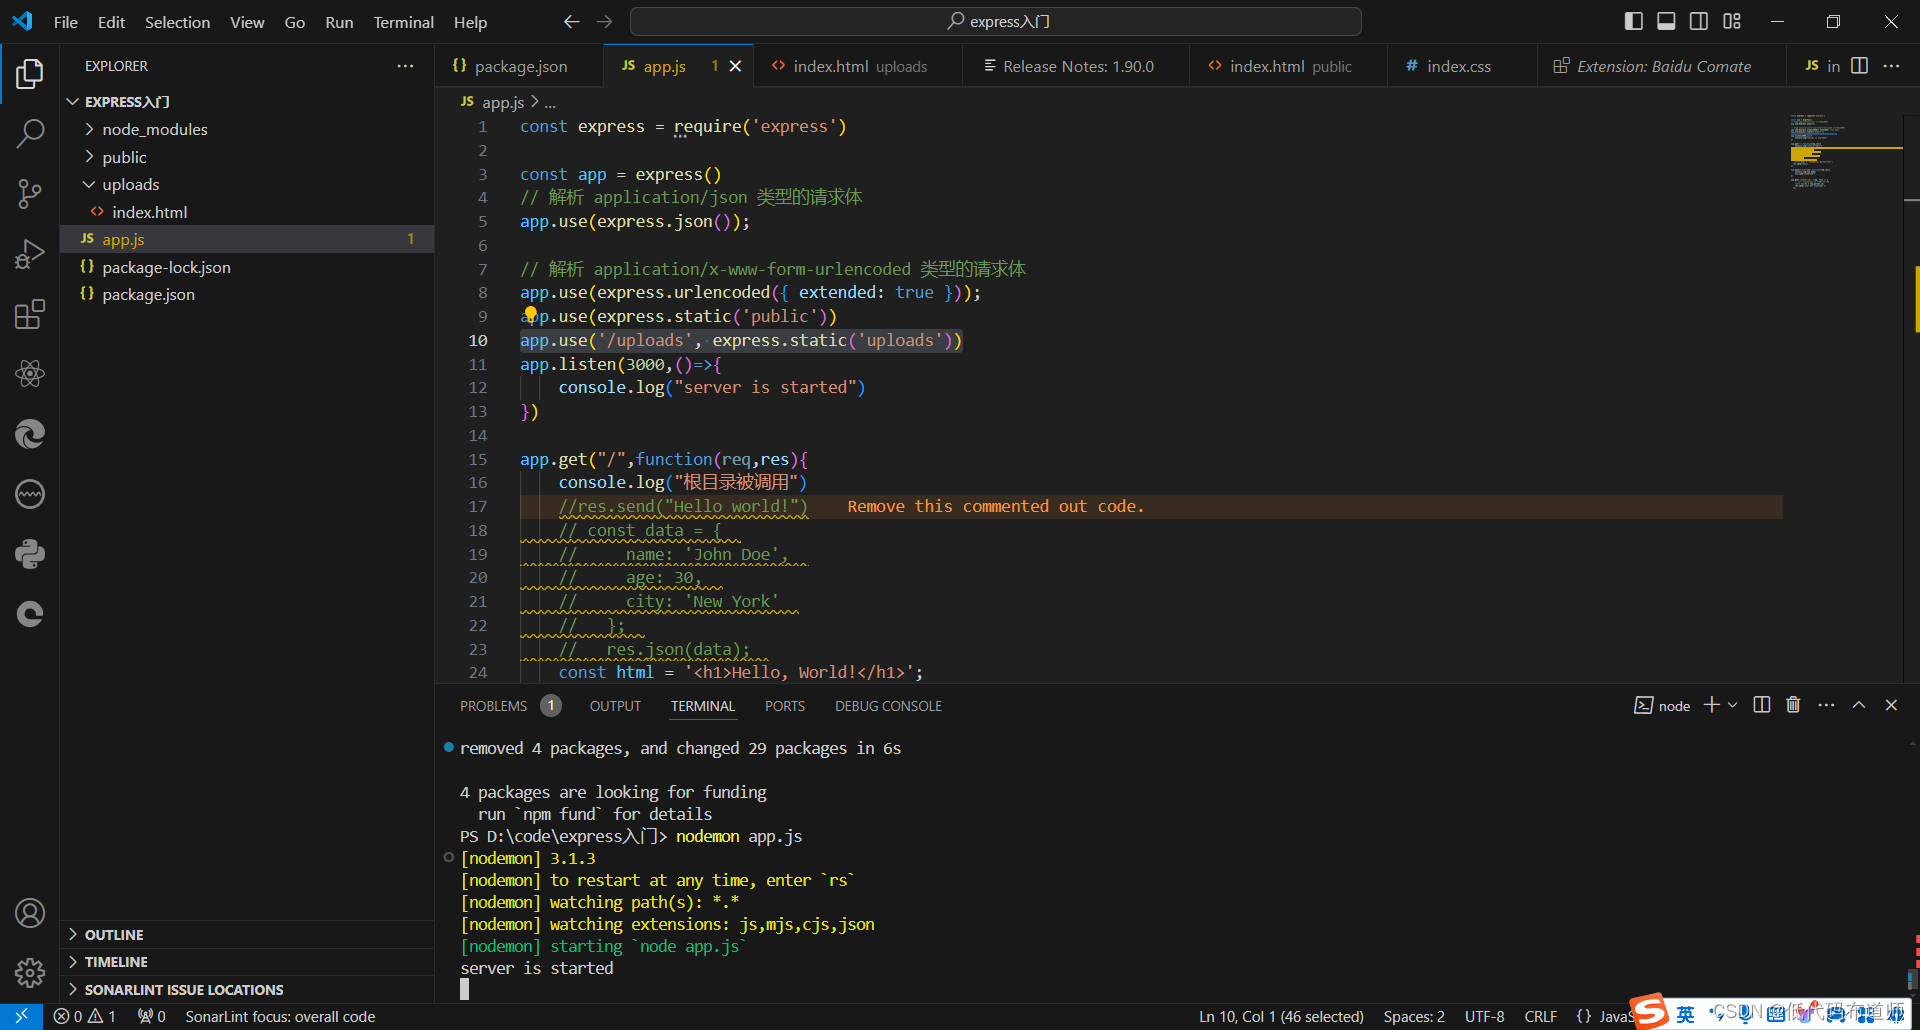1920x1030 pixels.
Task: Show the PORTS panel tab
Action: [x=785, y=706]
